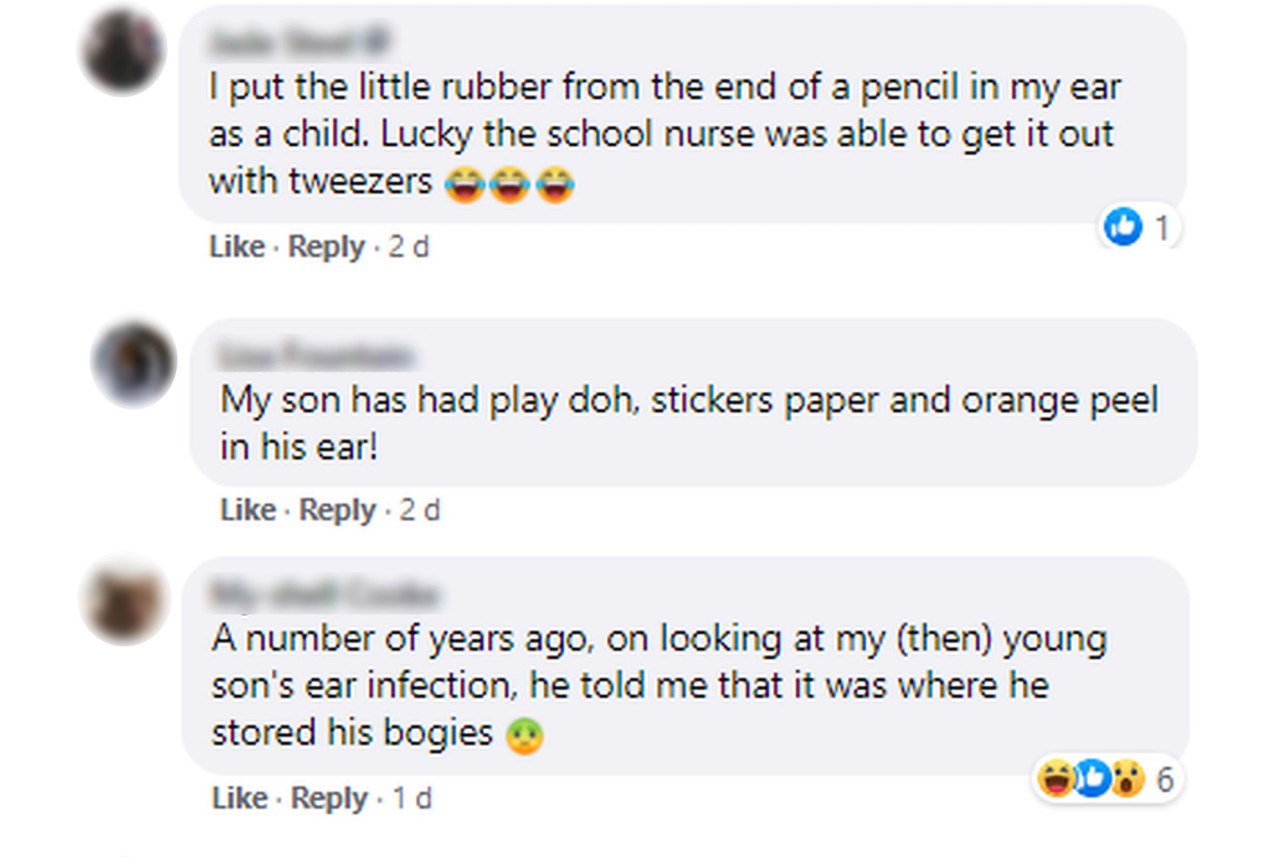Click reaction count 6 on bogies comment
Viewport: 1286px width, 857px height.
tap(1165, 779)
